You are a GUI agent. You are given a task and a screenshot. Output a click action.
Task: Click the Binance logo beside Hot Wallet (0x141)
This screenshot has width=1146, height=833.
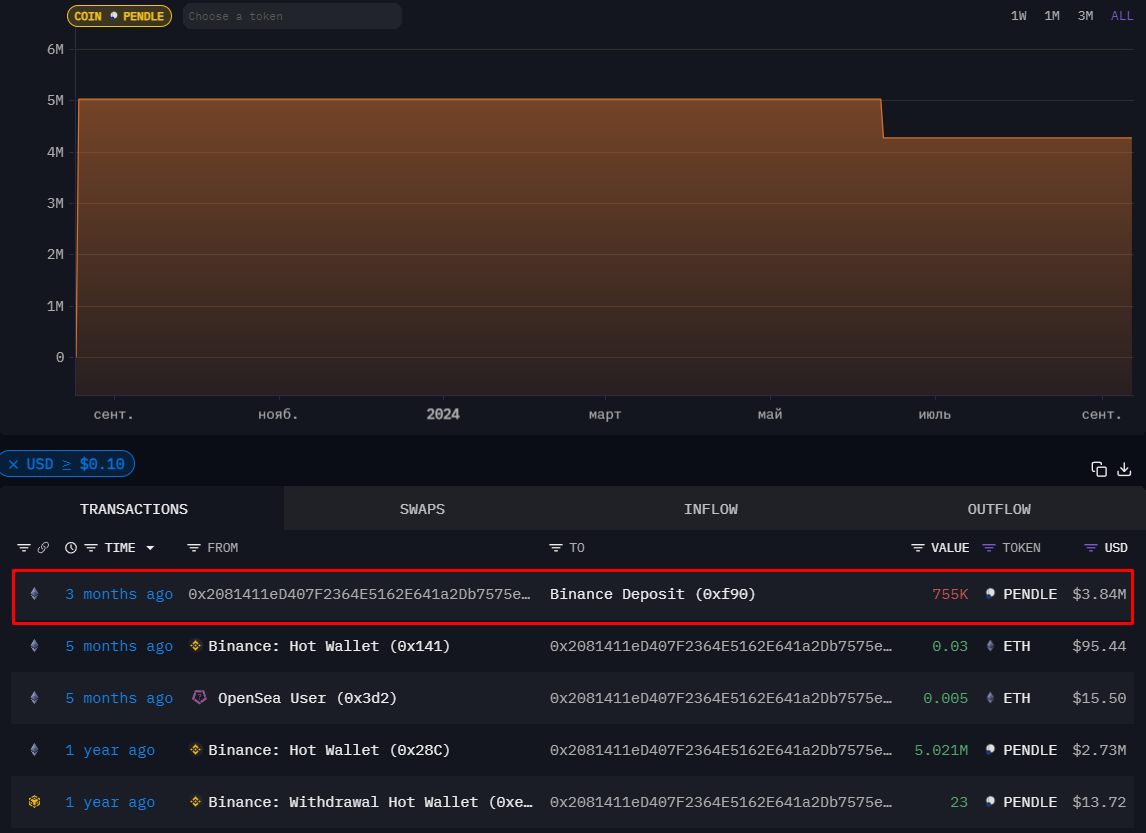(195, 645)
